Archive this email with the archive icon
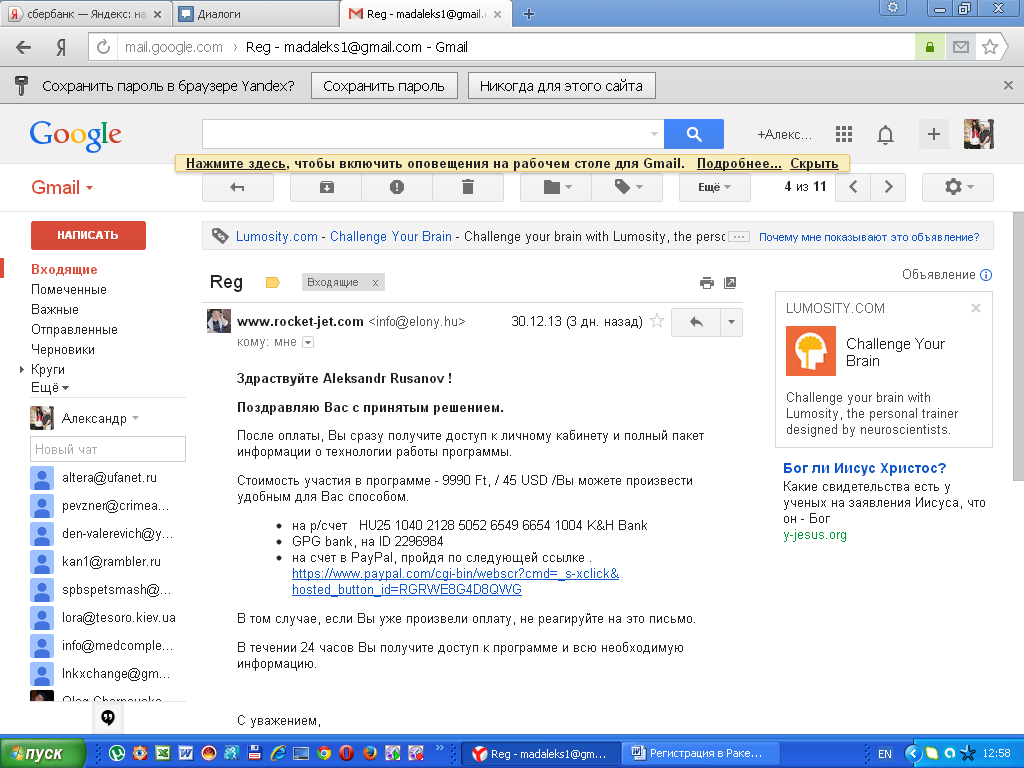The image size is (1024, 768). pos(327,187)
